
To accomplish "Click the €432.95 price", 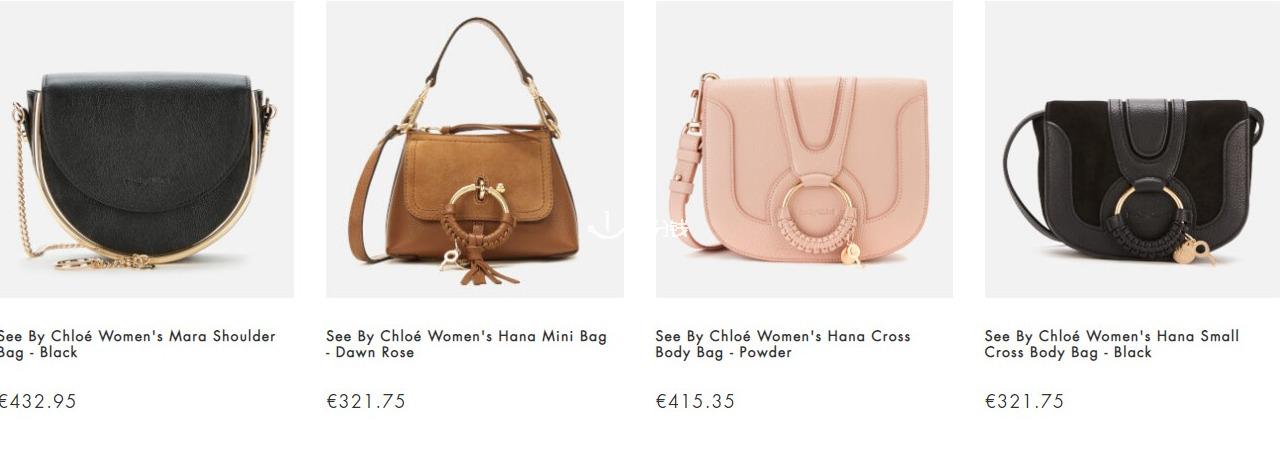I will coord(38,401).
